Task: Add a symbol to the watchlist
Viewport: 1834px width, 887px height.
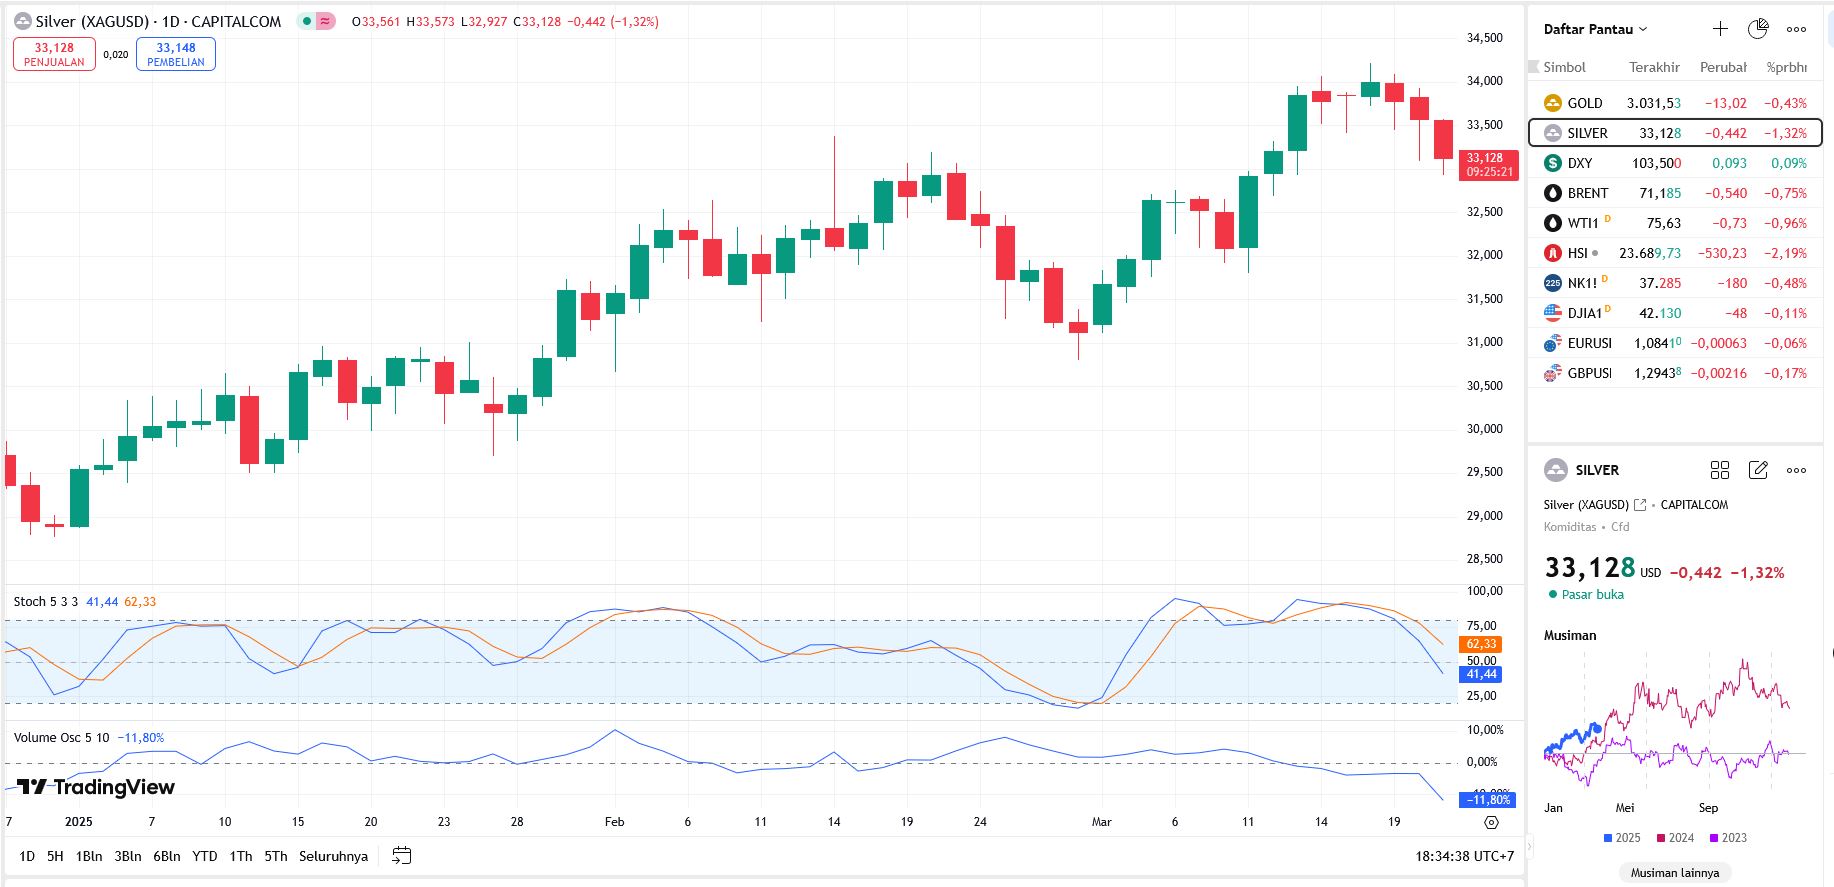Action: tap(1720, 29)
